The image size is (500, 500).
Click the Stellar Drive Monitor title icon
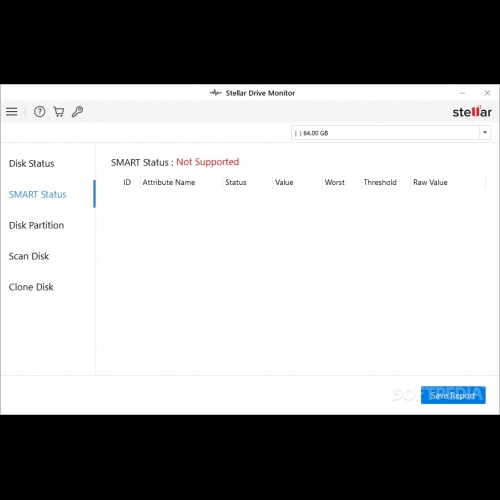click(216, 93)
